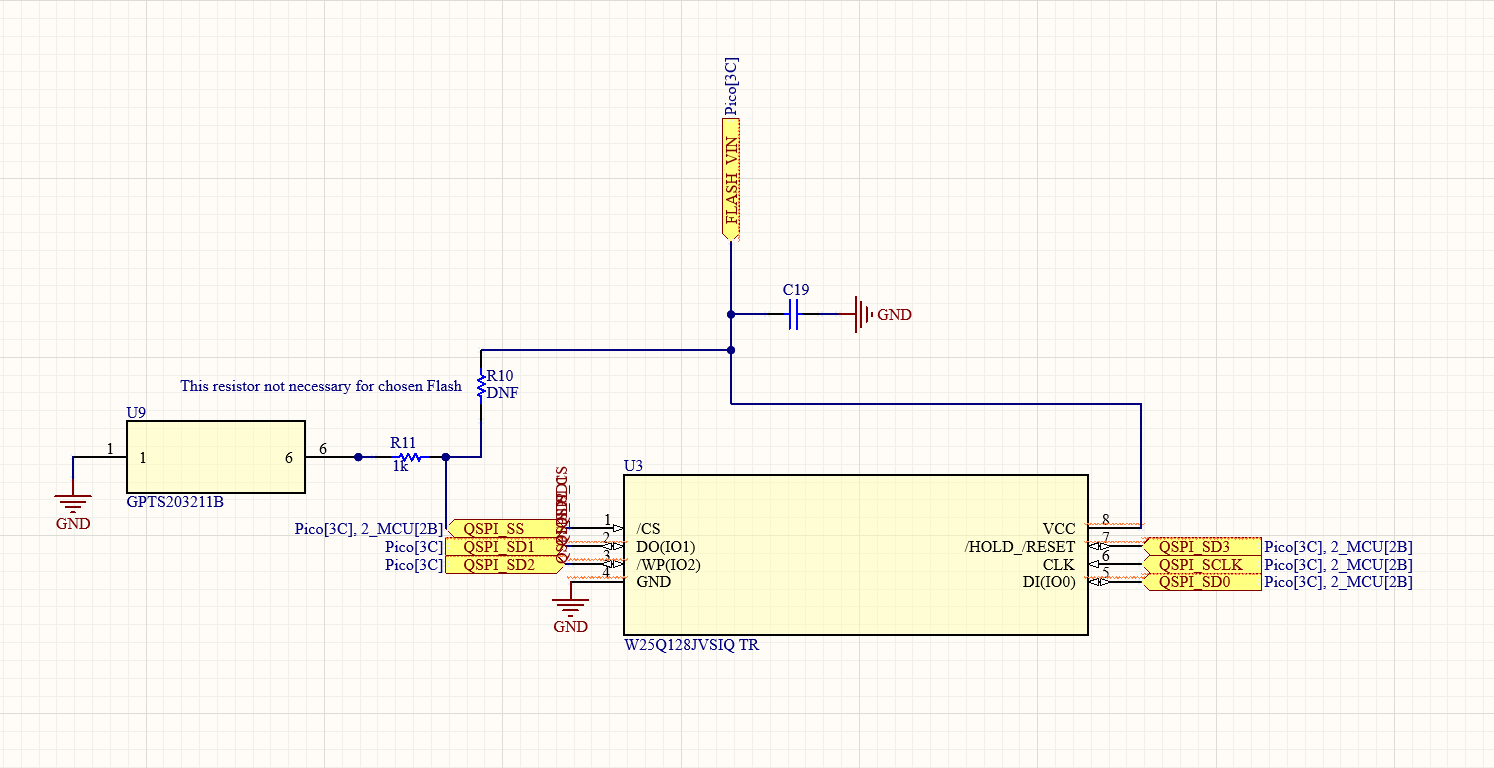The width and height of the screenshot is (1494, 768).
Task: Click the VCC pin name on U3
Action: tap(1059, 529)
